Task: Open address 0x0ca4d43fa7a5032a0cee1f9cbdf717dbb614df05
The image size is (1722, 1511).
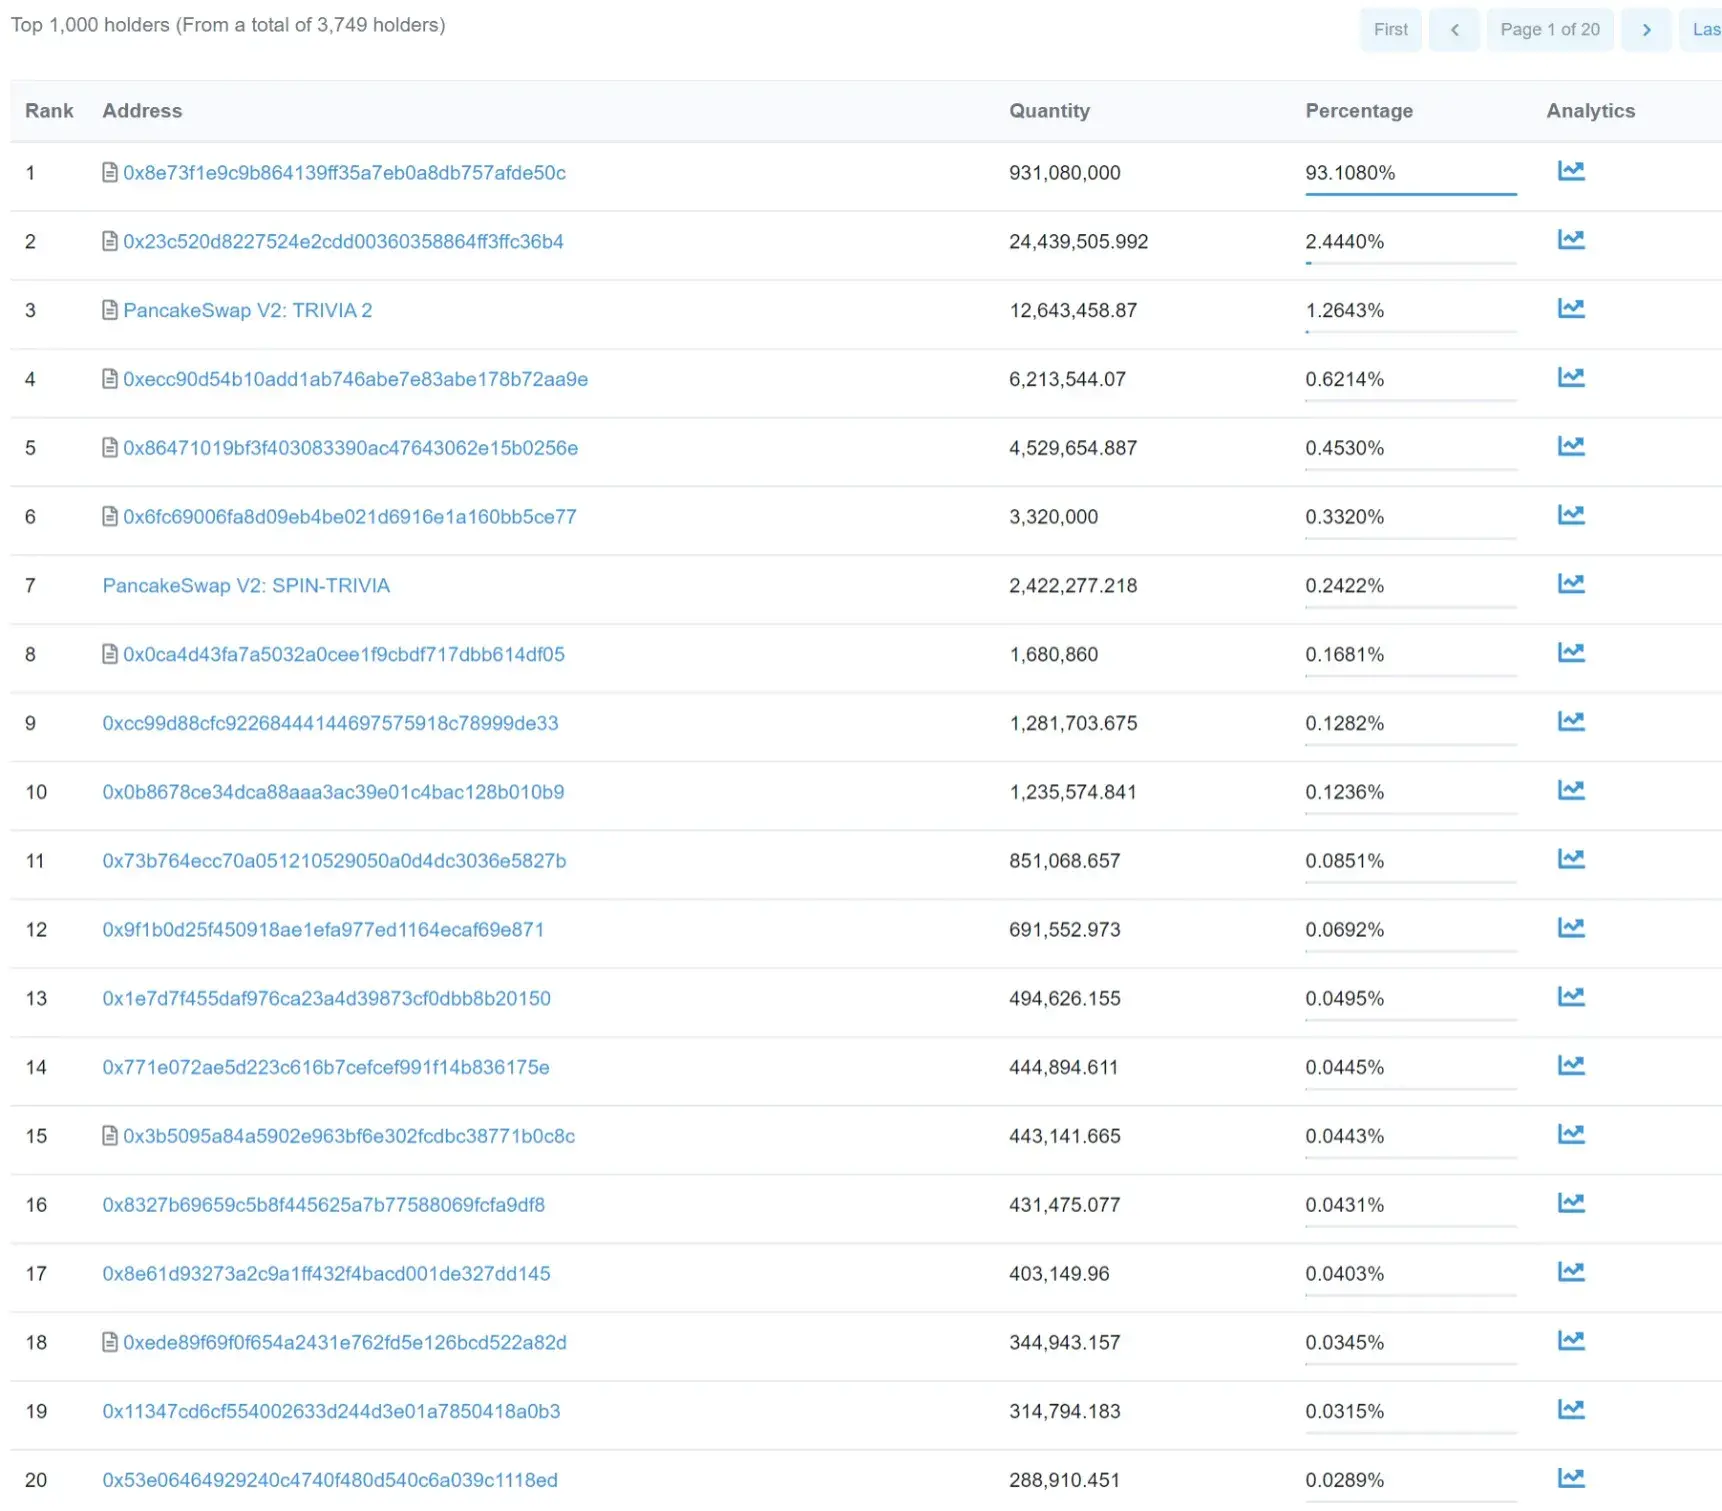Action: pyautogui.click(x=344, y=655)
